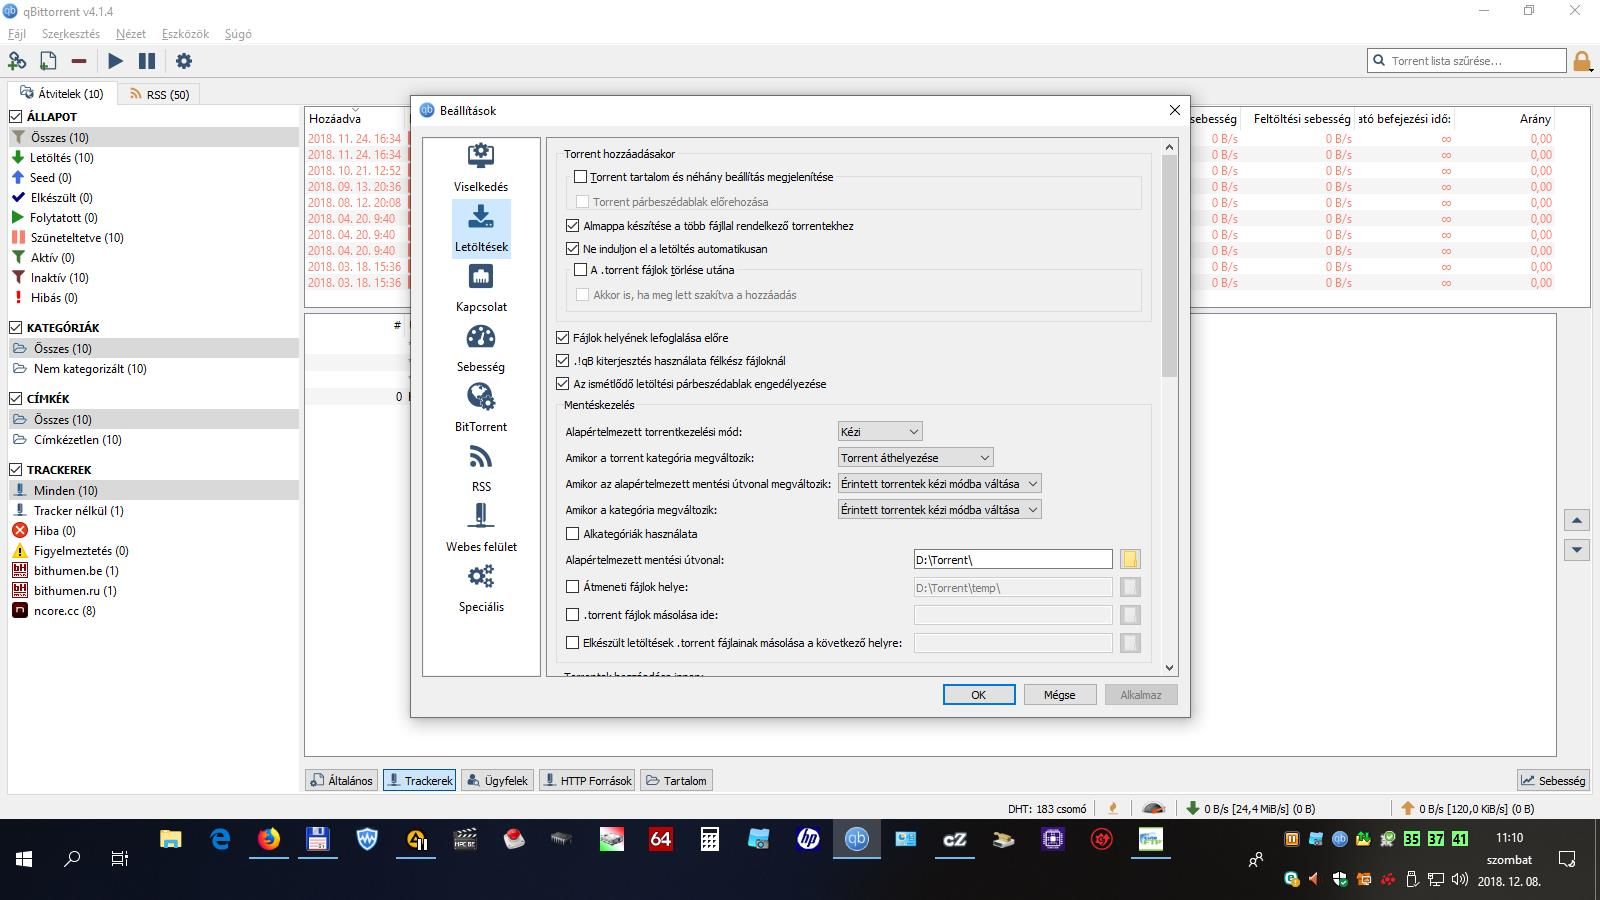Image resolution: width=1600 pixels, height=900 pixels.
Task: Open the Fájl menu
Action: pos(17,34)
